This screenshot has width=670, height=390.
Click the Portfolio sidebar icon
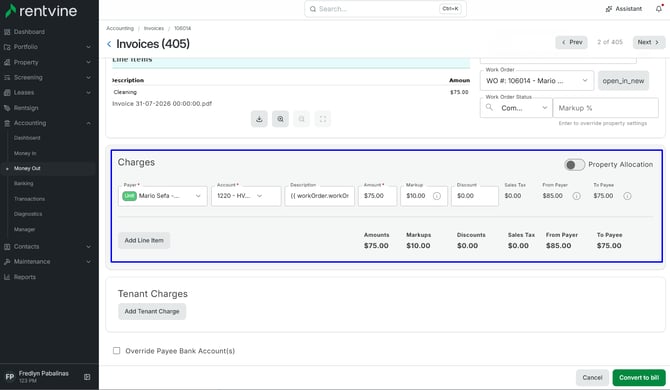click(7, 47)
